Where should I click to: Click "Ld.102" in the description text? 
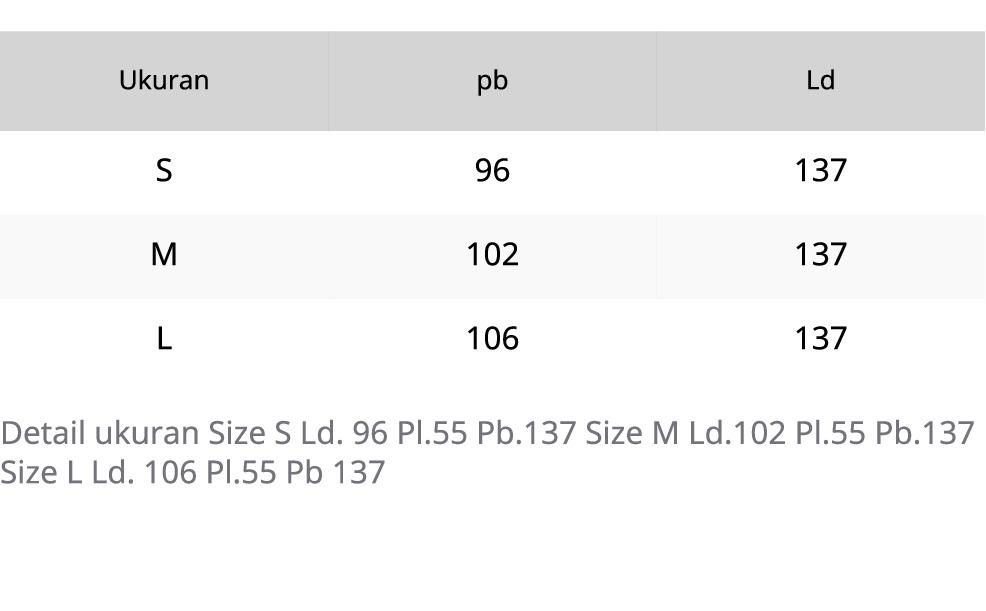[737, 433]
